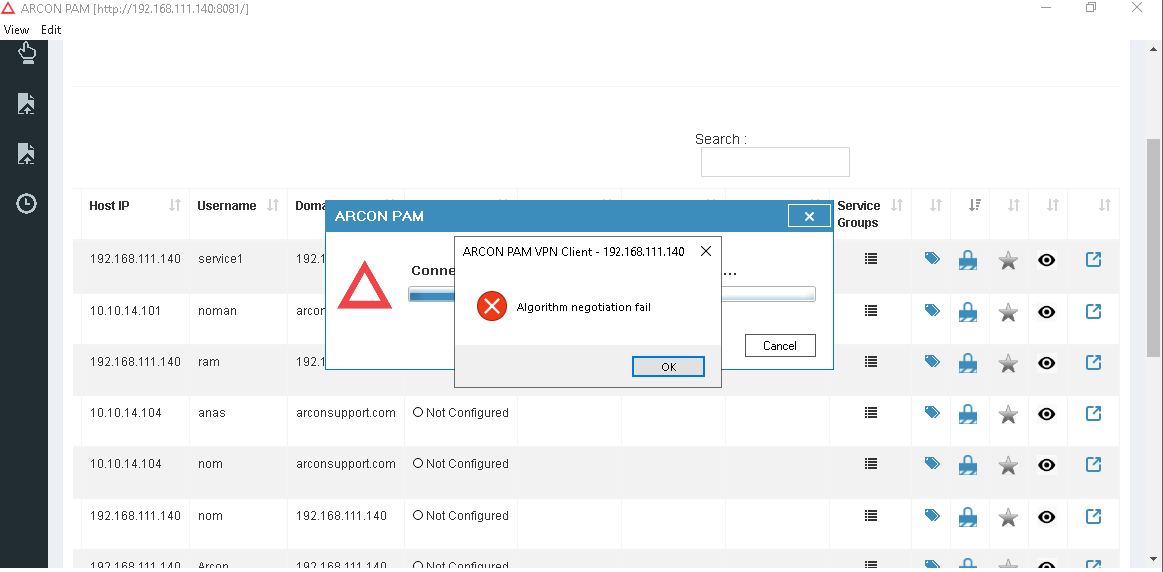Click the lock icon in service1 row
Viewport: 1163px width, 572px height.
pos(967,260)
